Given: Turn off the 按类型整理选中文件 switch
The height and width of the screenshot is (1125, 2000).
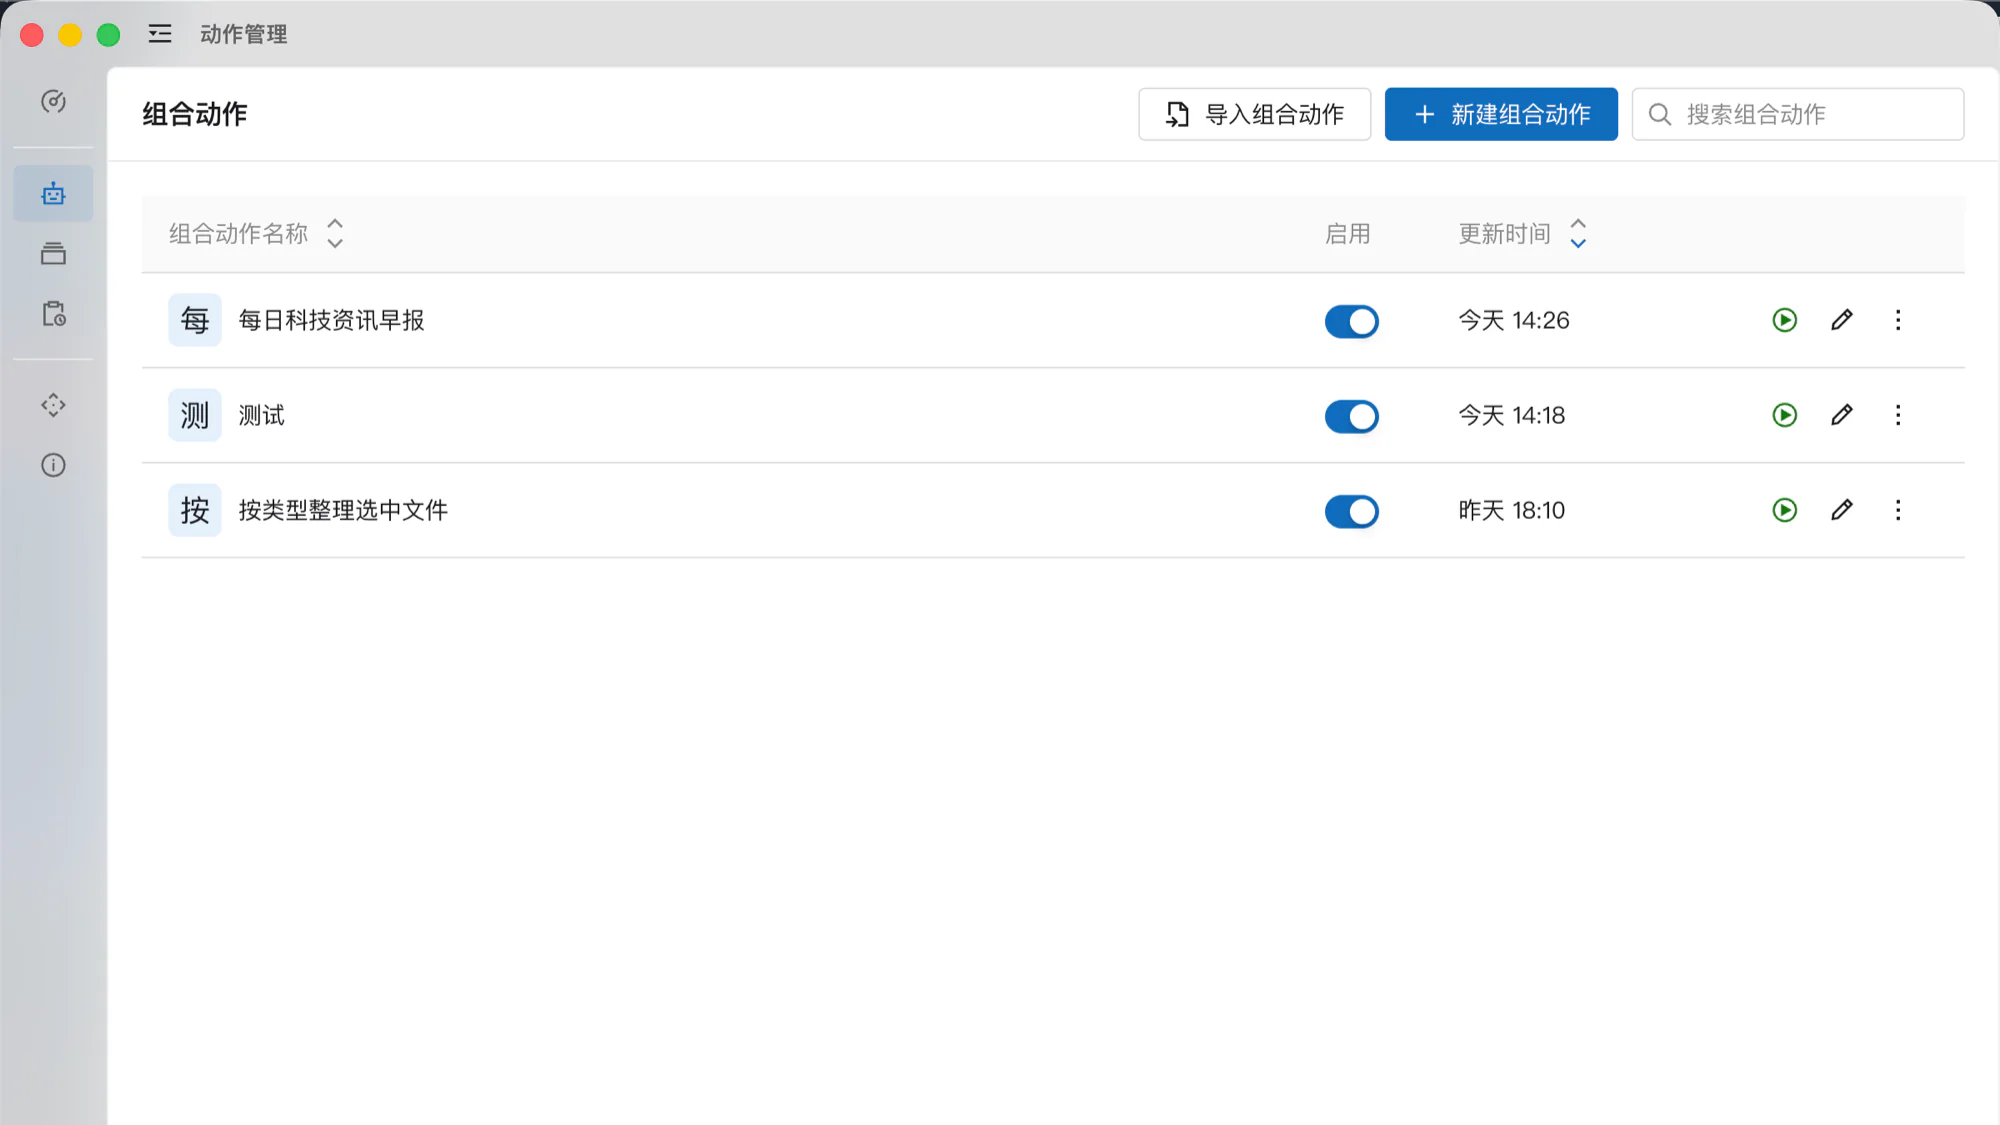Looking at the screenshot, I should point(1352,511).
